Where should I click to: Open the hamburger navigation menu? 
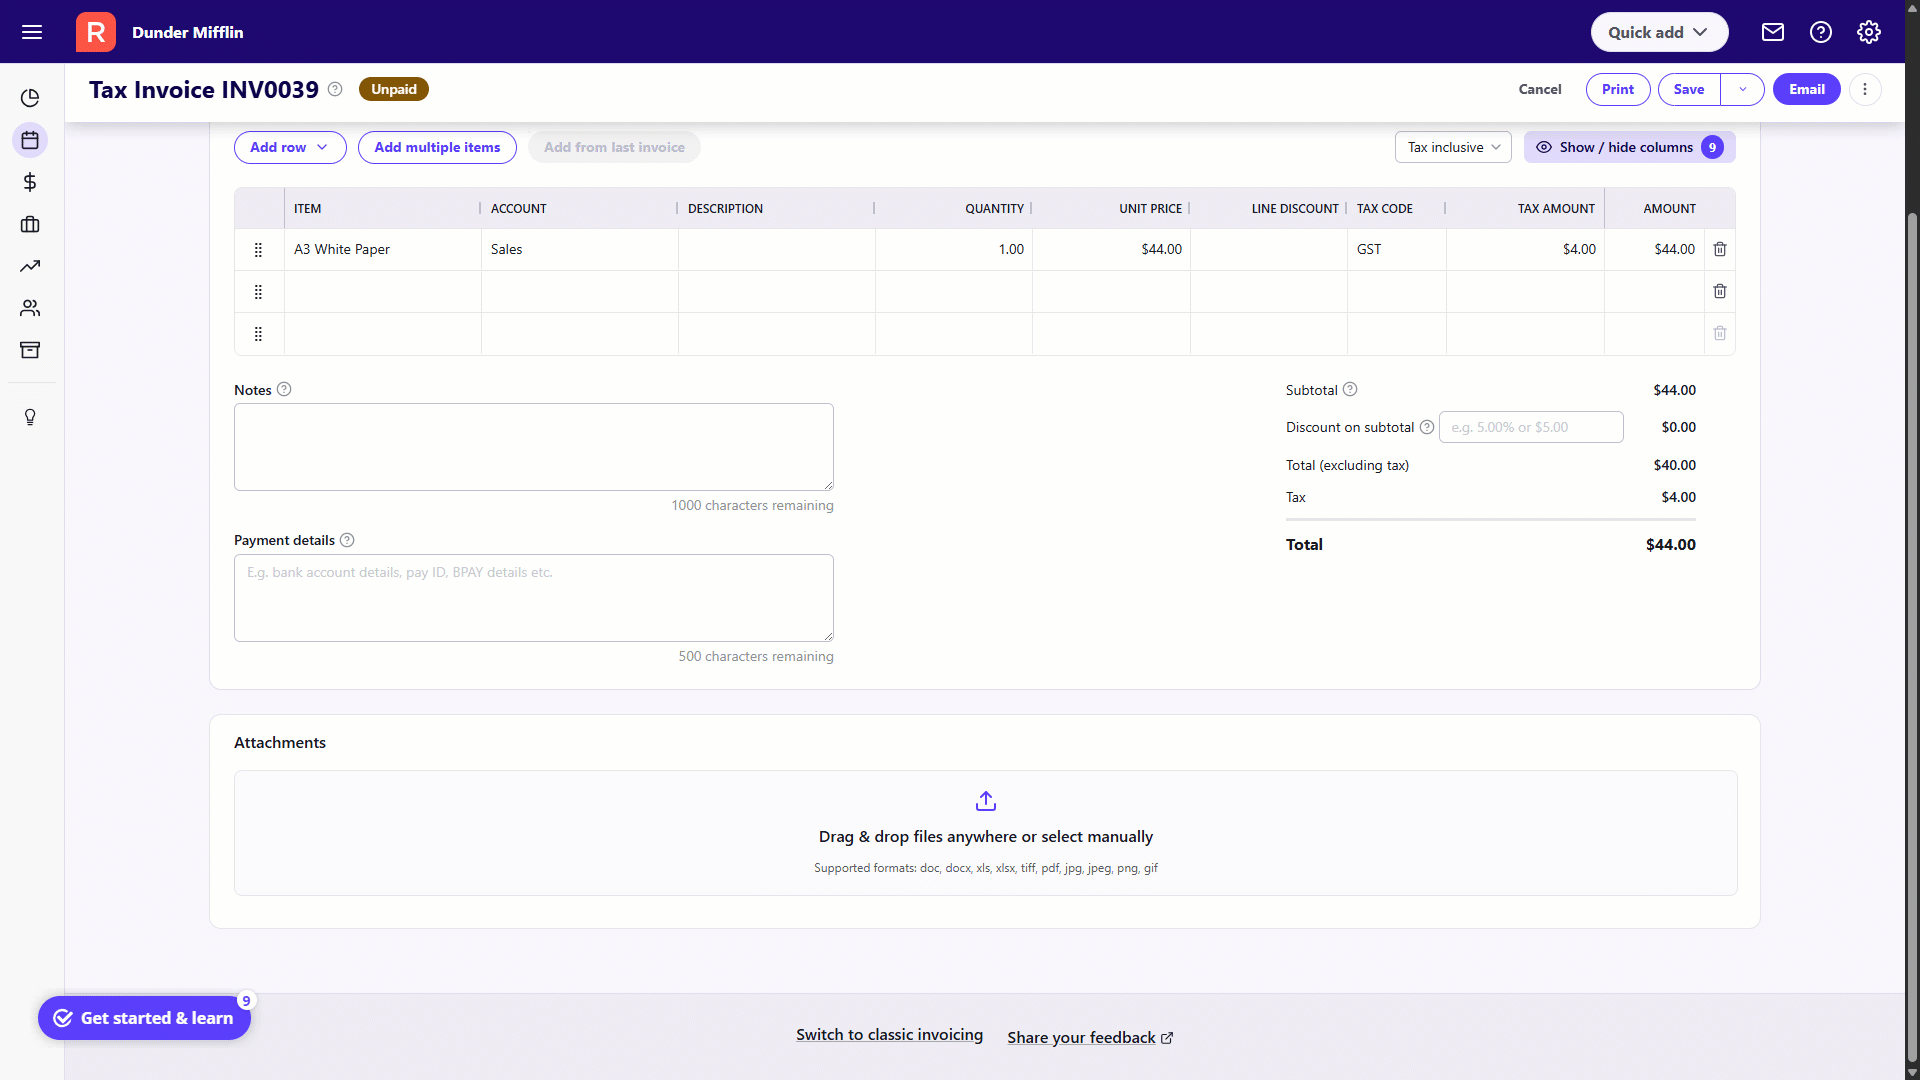coord(32,32)
